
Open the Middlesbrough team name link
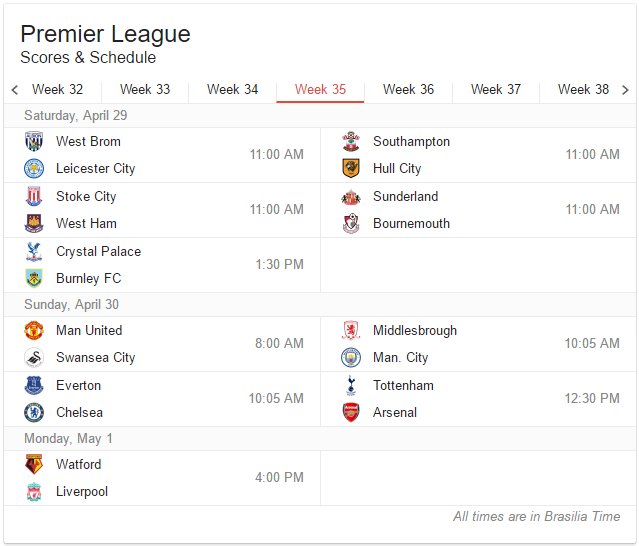click(x=414, y=331)
